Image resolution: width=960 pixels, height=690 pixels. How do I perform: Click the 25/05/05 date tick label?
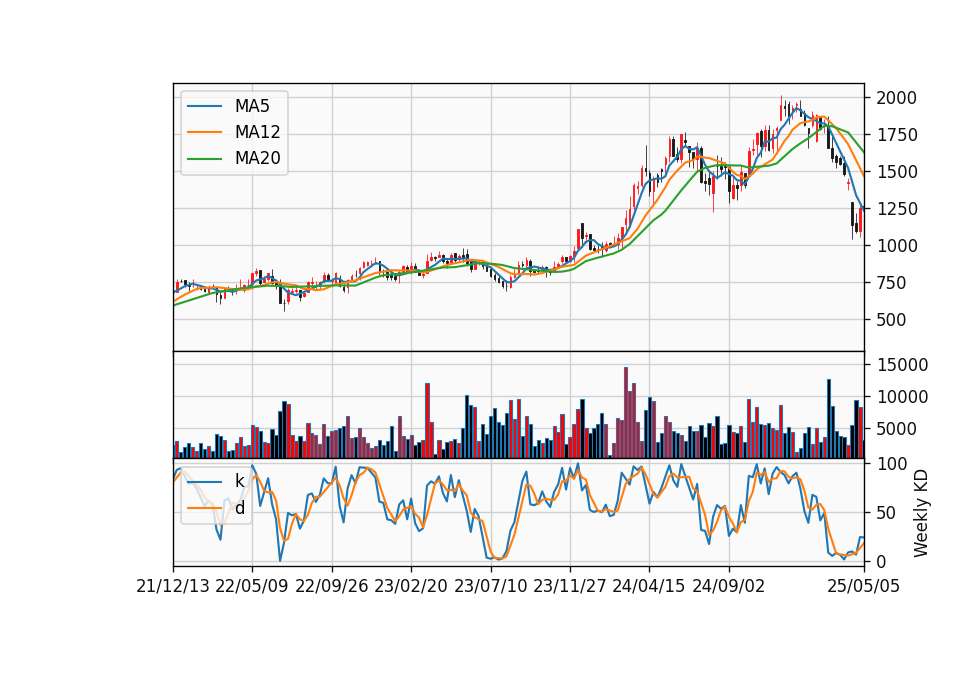(x=864, y=586)
